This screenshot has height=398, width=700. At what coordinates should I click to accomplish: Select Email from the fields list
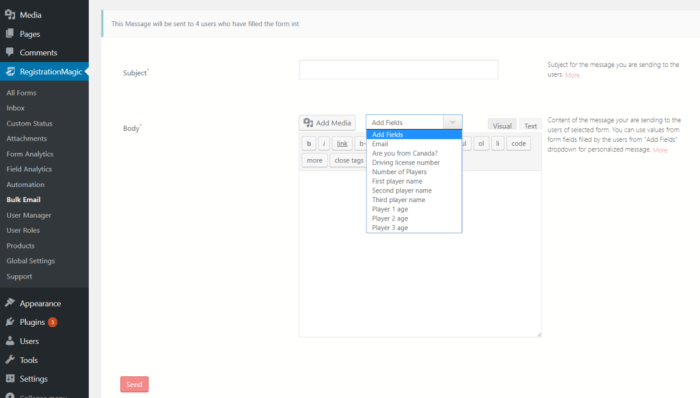(414, 144)
